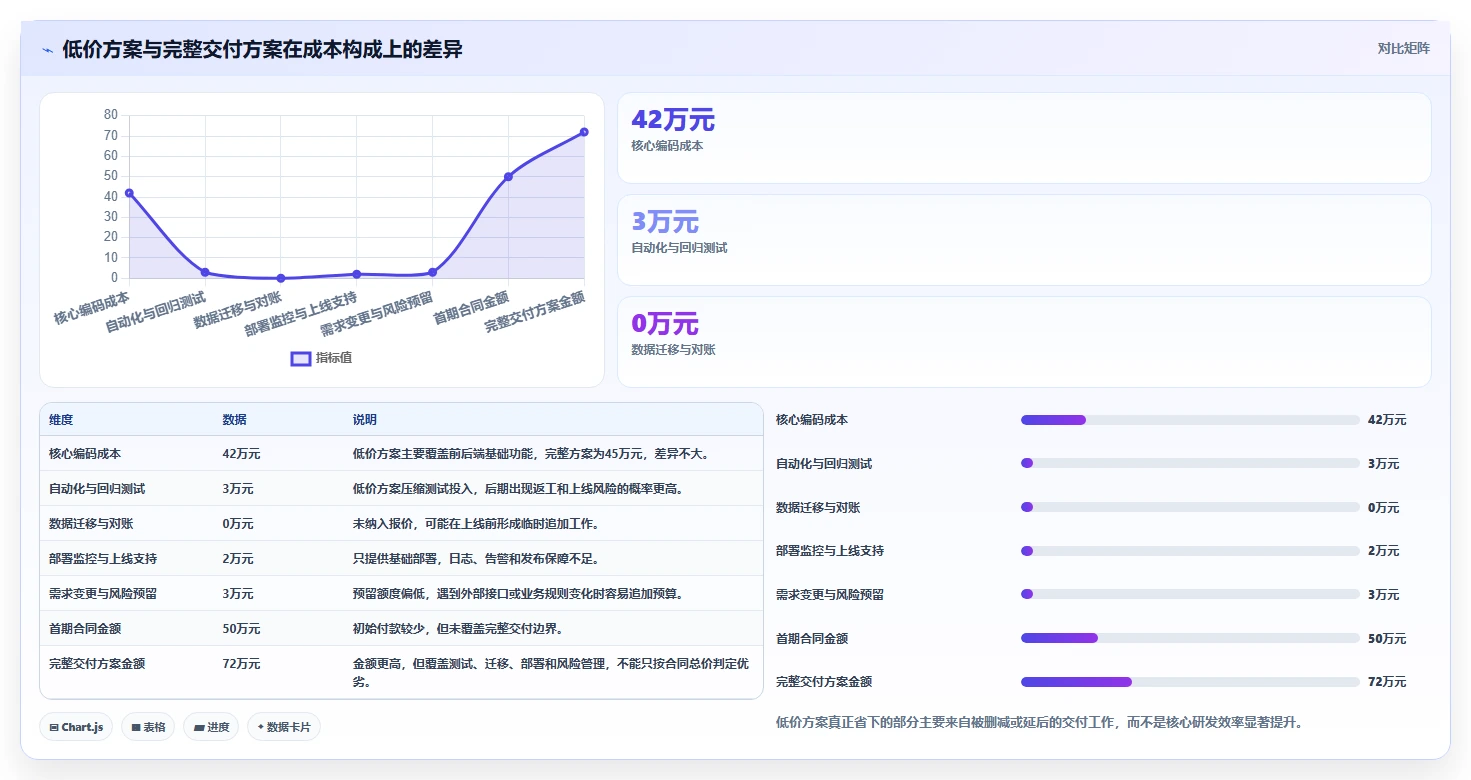The image size is (1471, 780).
Task: Click the 部署监控与上线支持 progress bar
Action: click(1190, 551)
